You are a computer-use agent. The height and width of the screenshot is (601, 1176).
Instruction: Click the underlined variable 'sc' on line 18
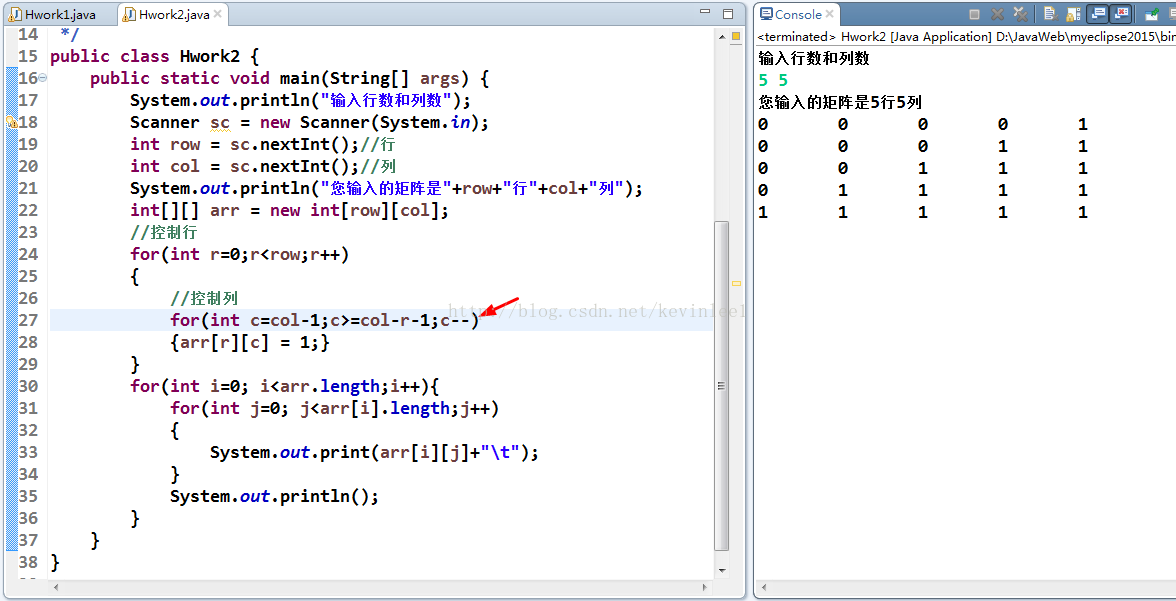tap(220, 122)
